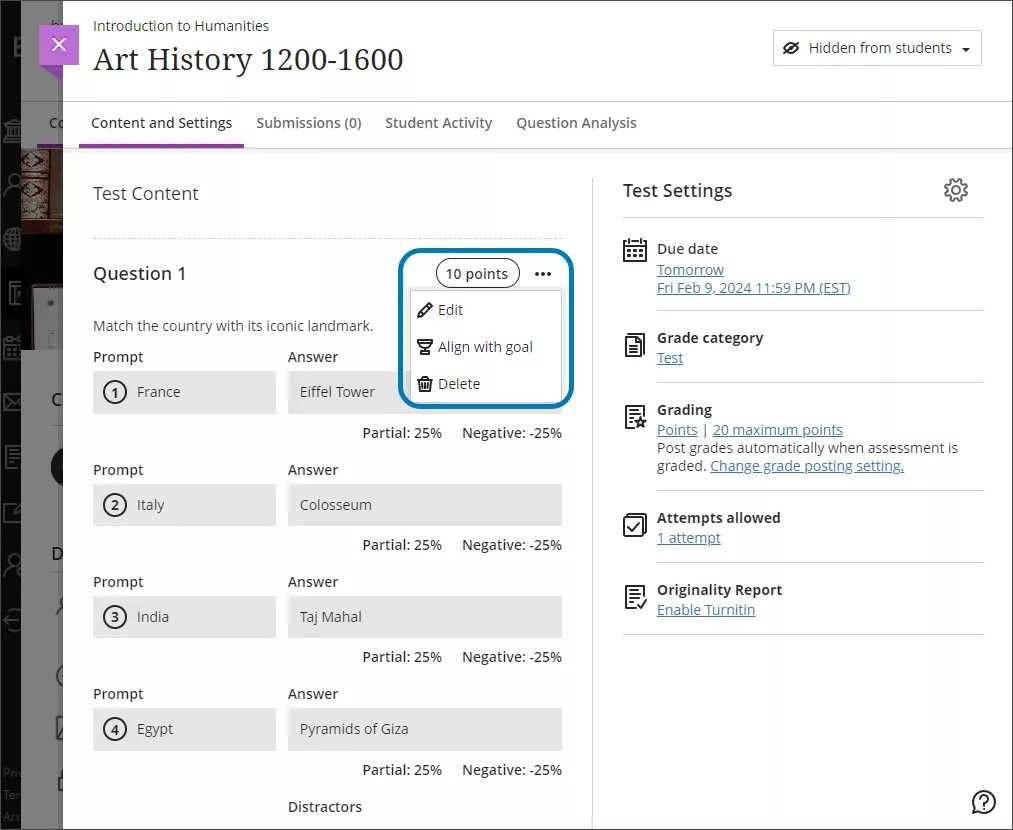Click the pencil icon next to Edit
Image resolution: width=1013 pixels, height=830 pixels.
click(x=424, y=310)
